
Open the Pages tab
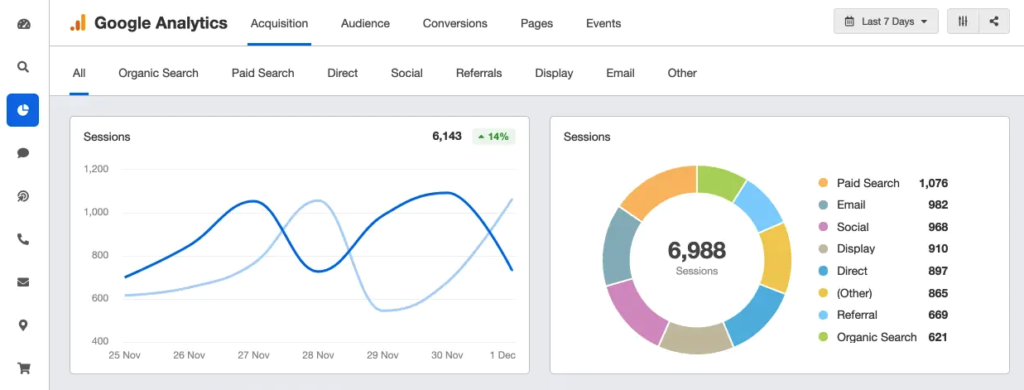[x=537, y=24]
